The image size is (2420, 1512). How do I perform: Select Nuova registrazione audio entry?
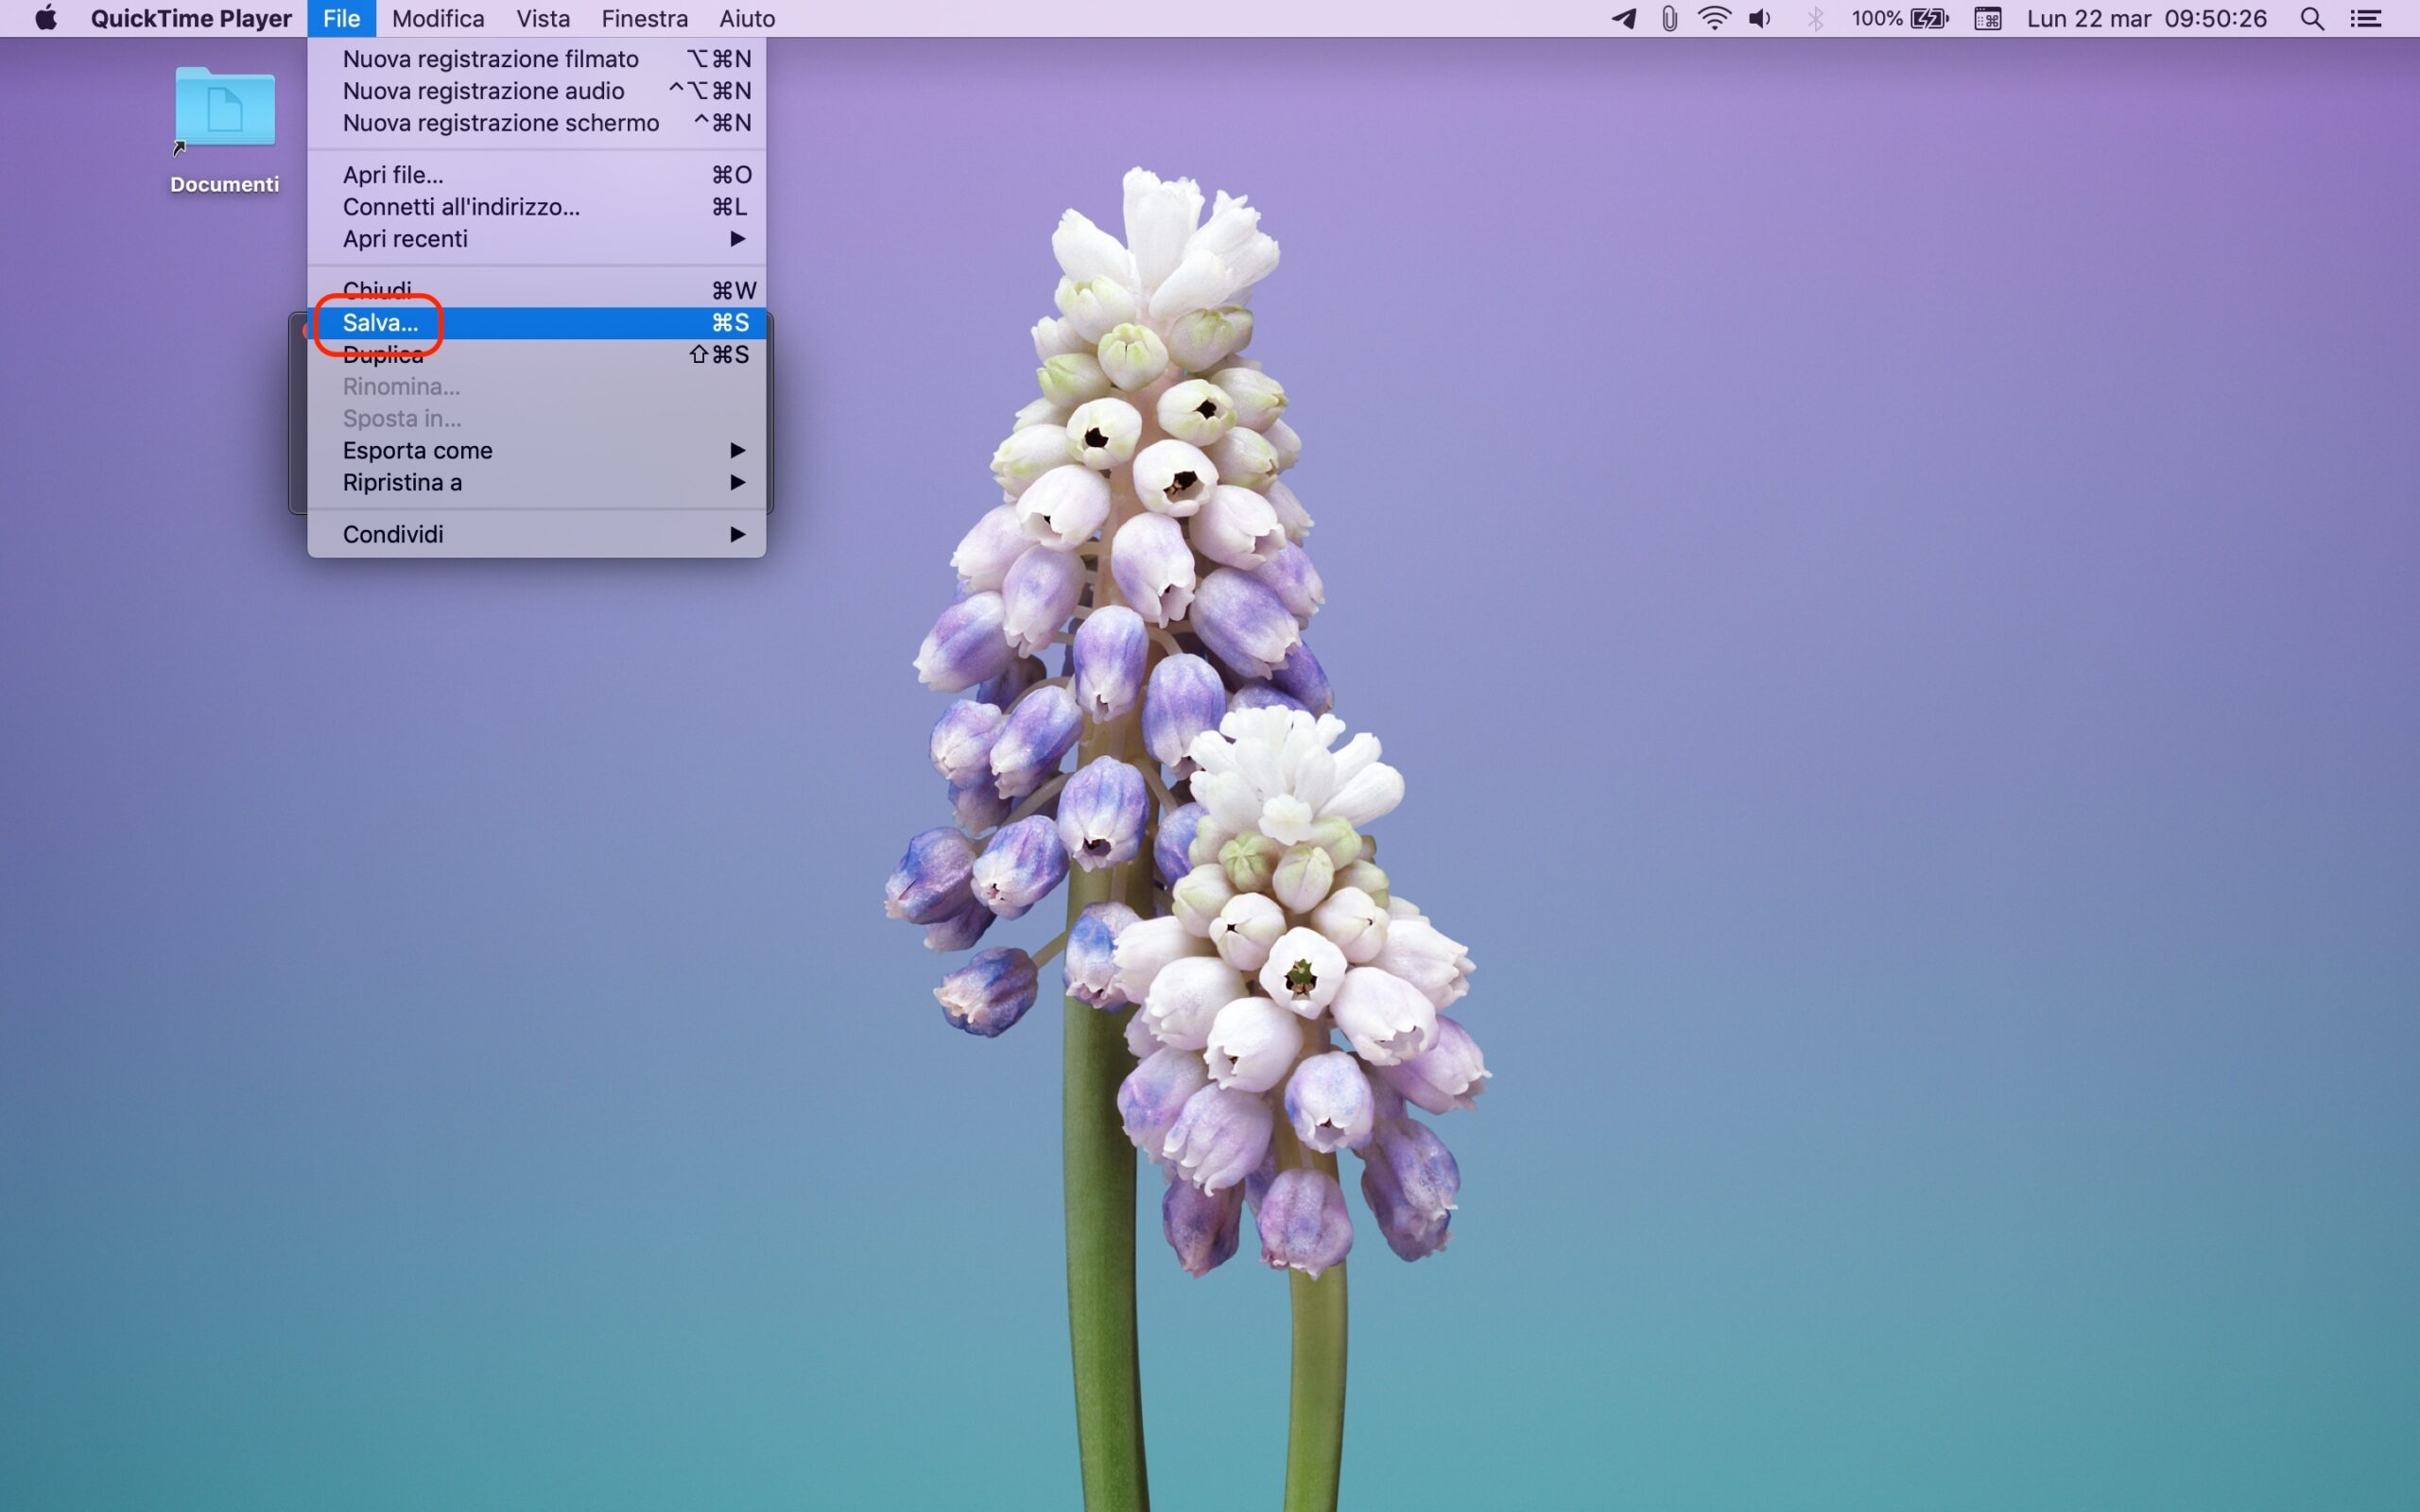pyautogui.click(x=483, y=91)
